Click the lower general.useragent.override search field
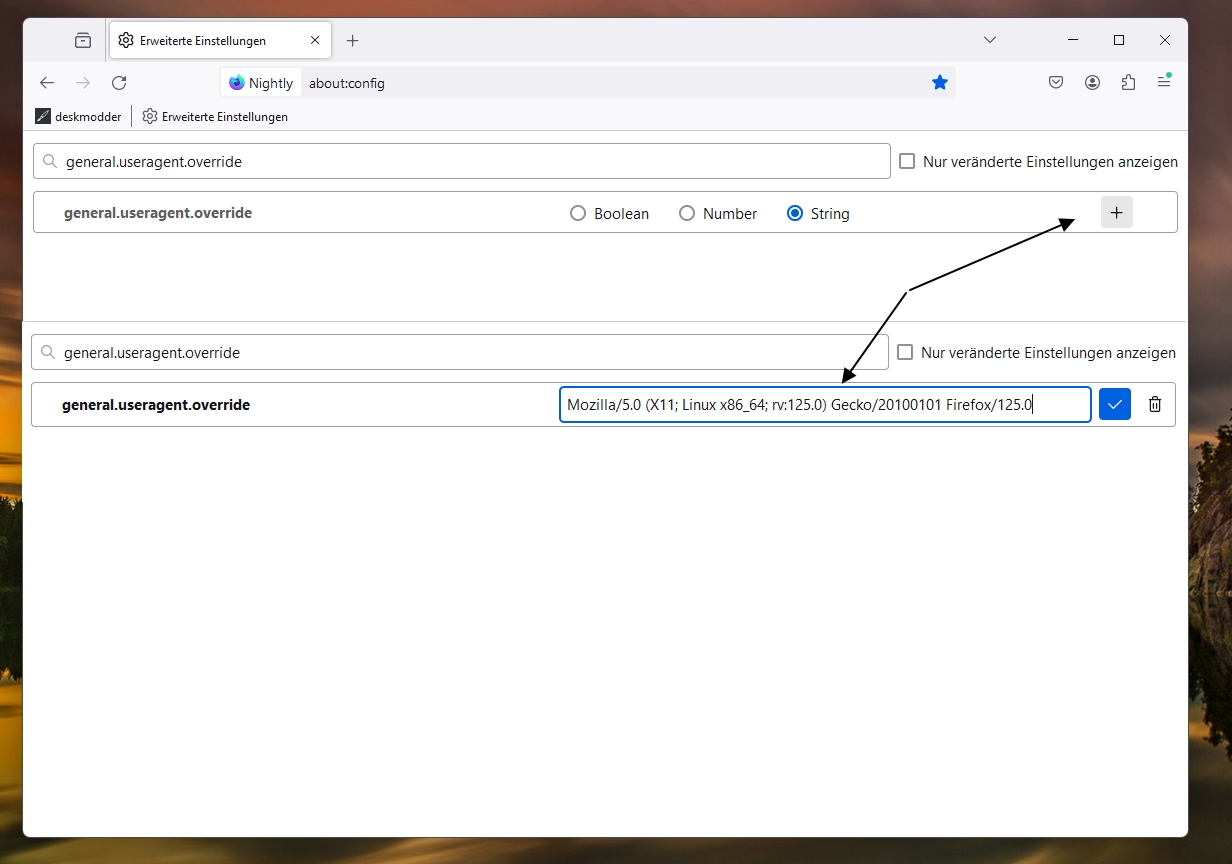1232x864 pixels. (x=460, y=352)
